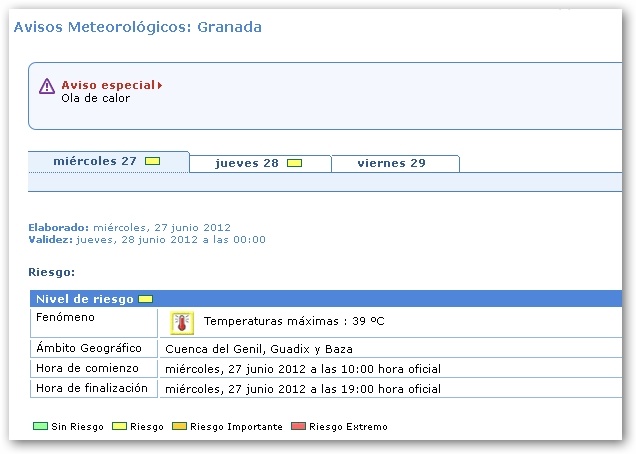Click the Avisos Meteorológicos: Granada heading
Image resolution: width=636 pixels, height=454 pixels.
137,27
